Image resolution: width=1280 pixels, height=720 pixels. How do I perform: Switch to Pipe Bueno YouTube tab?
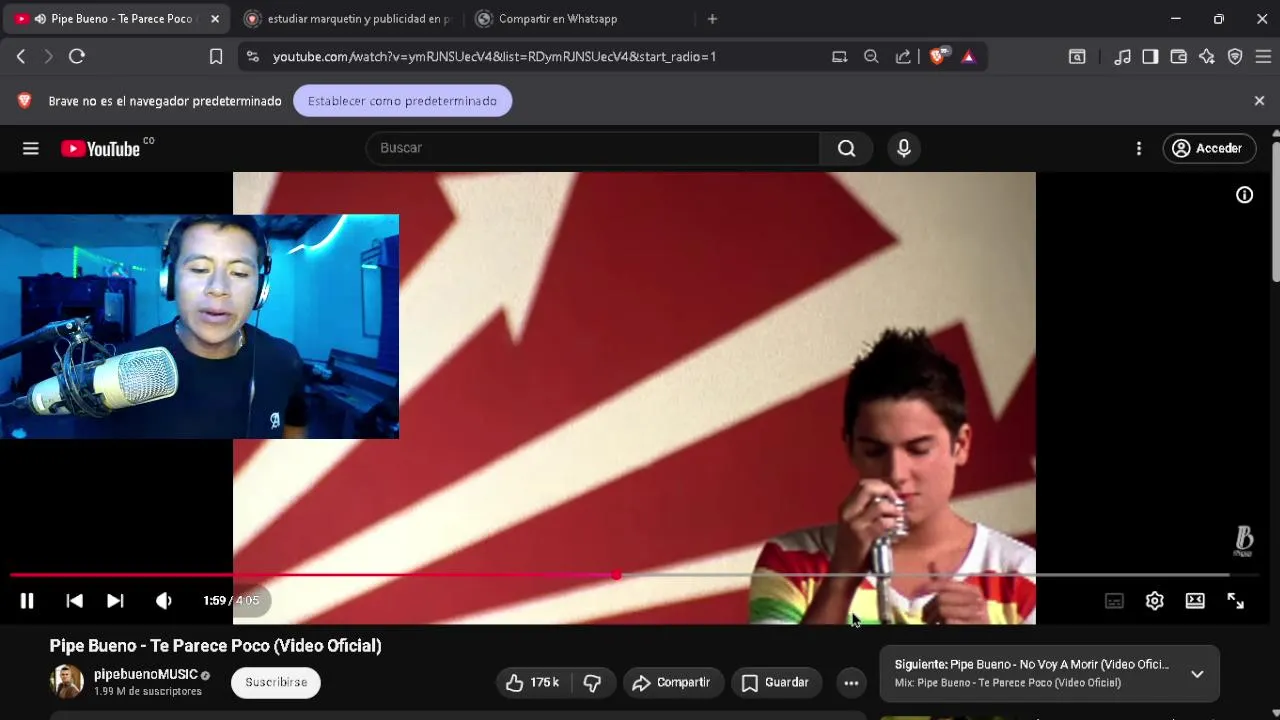(116, 19)
